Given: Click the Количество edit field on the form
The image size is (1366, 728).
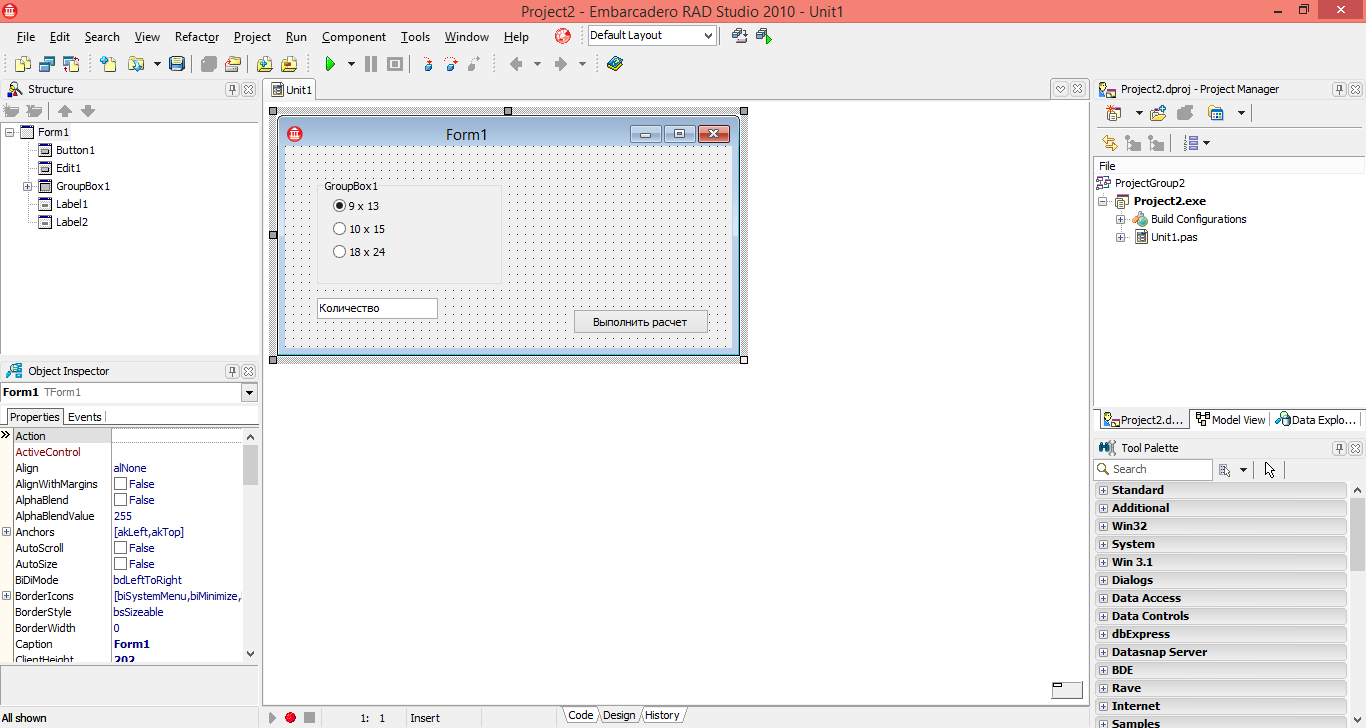Looking at the screenshot, I should click(x=377, y=308).
